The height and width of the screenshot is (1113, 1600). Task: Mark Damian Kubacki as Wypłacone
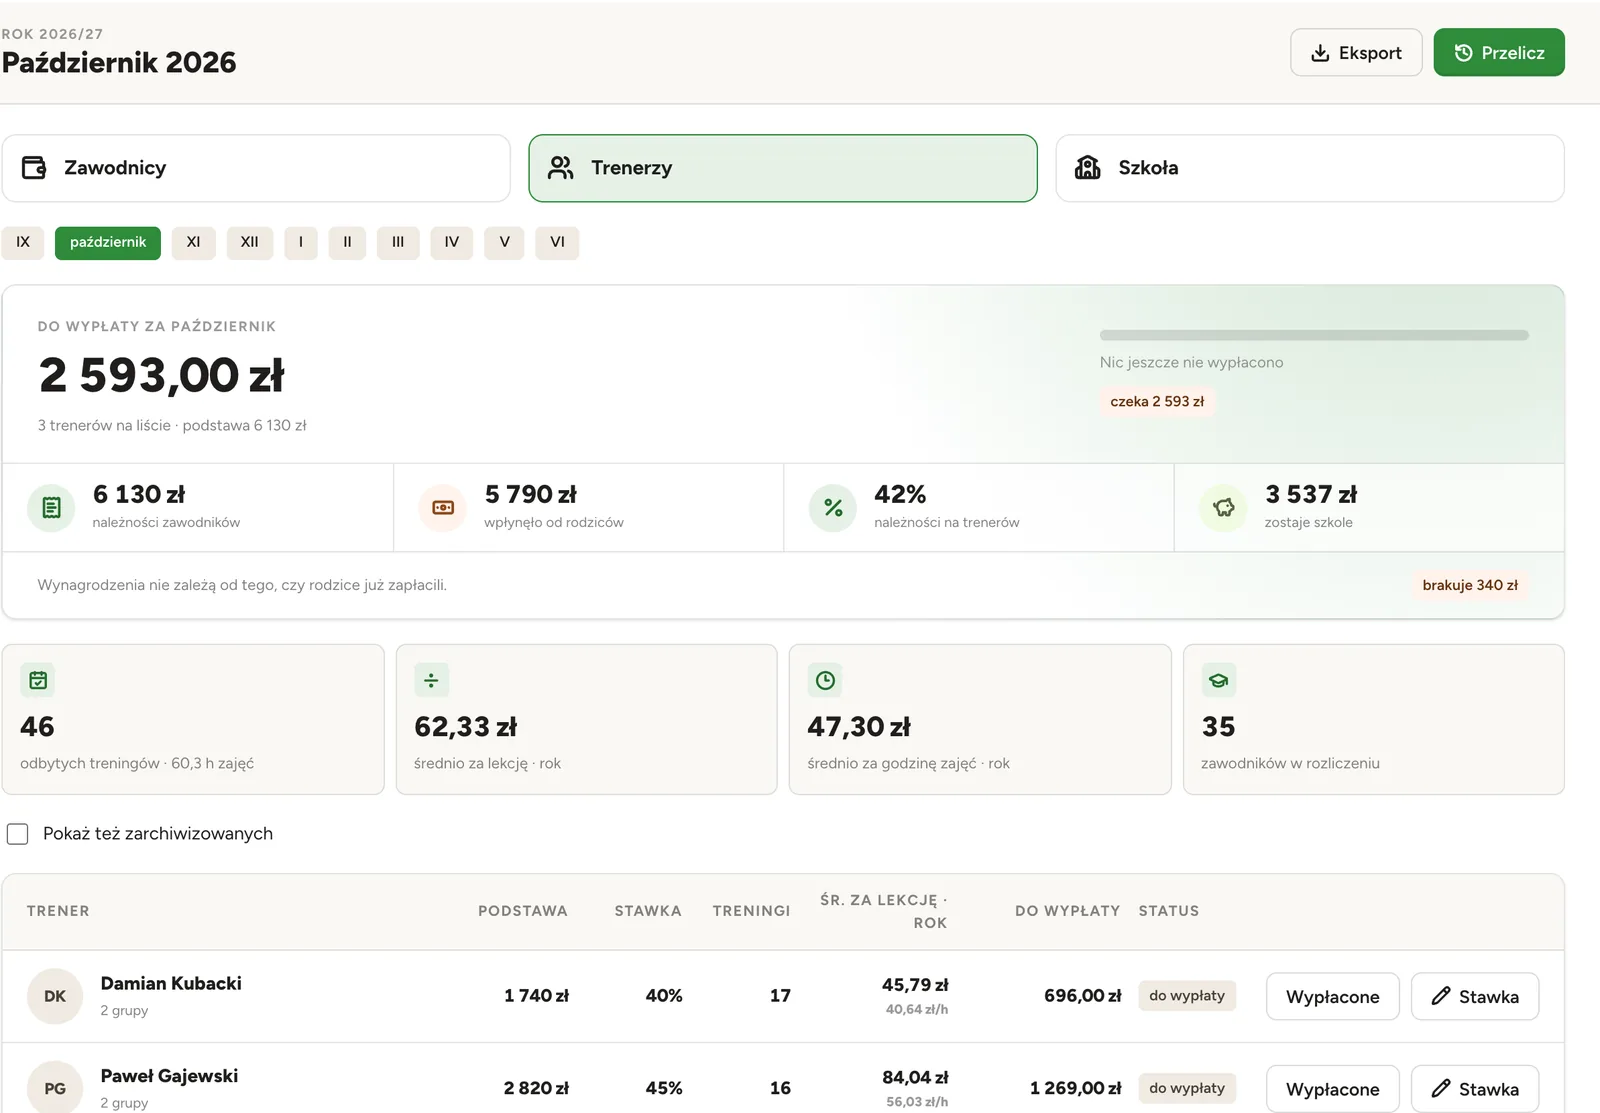pyautogui.click(x=1333, y=997)
